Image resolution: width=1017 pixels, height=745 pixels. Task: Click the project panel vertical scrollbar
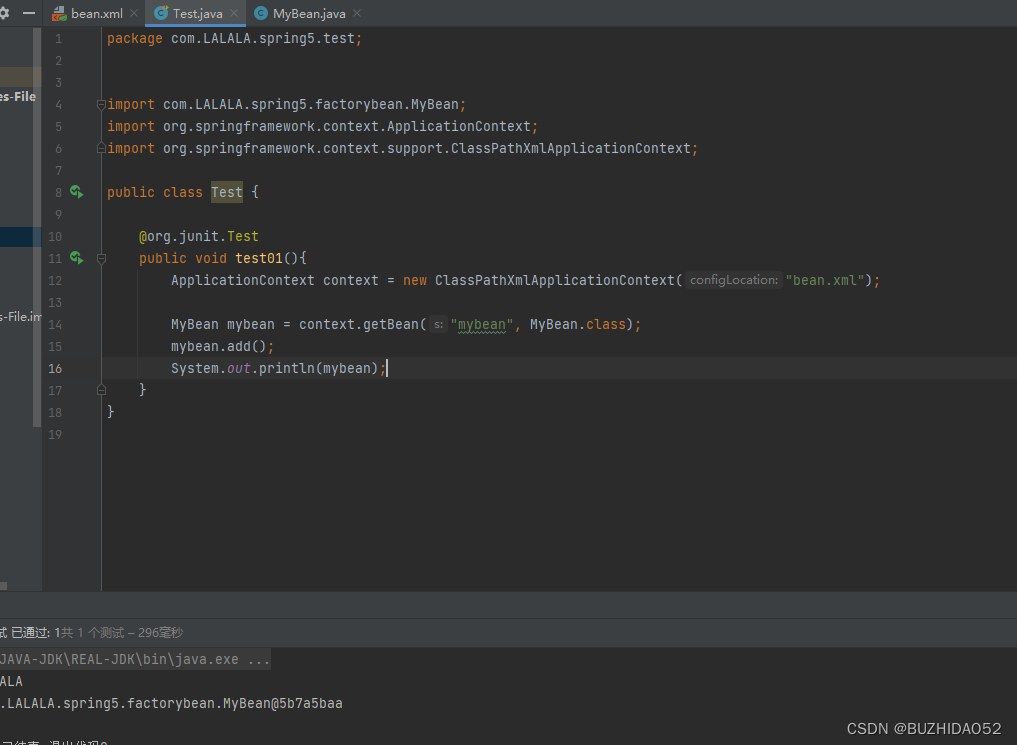click(x=37, y=227)
